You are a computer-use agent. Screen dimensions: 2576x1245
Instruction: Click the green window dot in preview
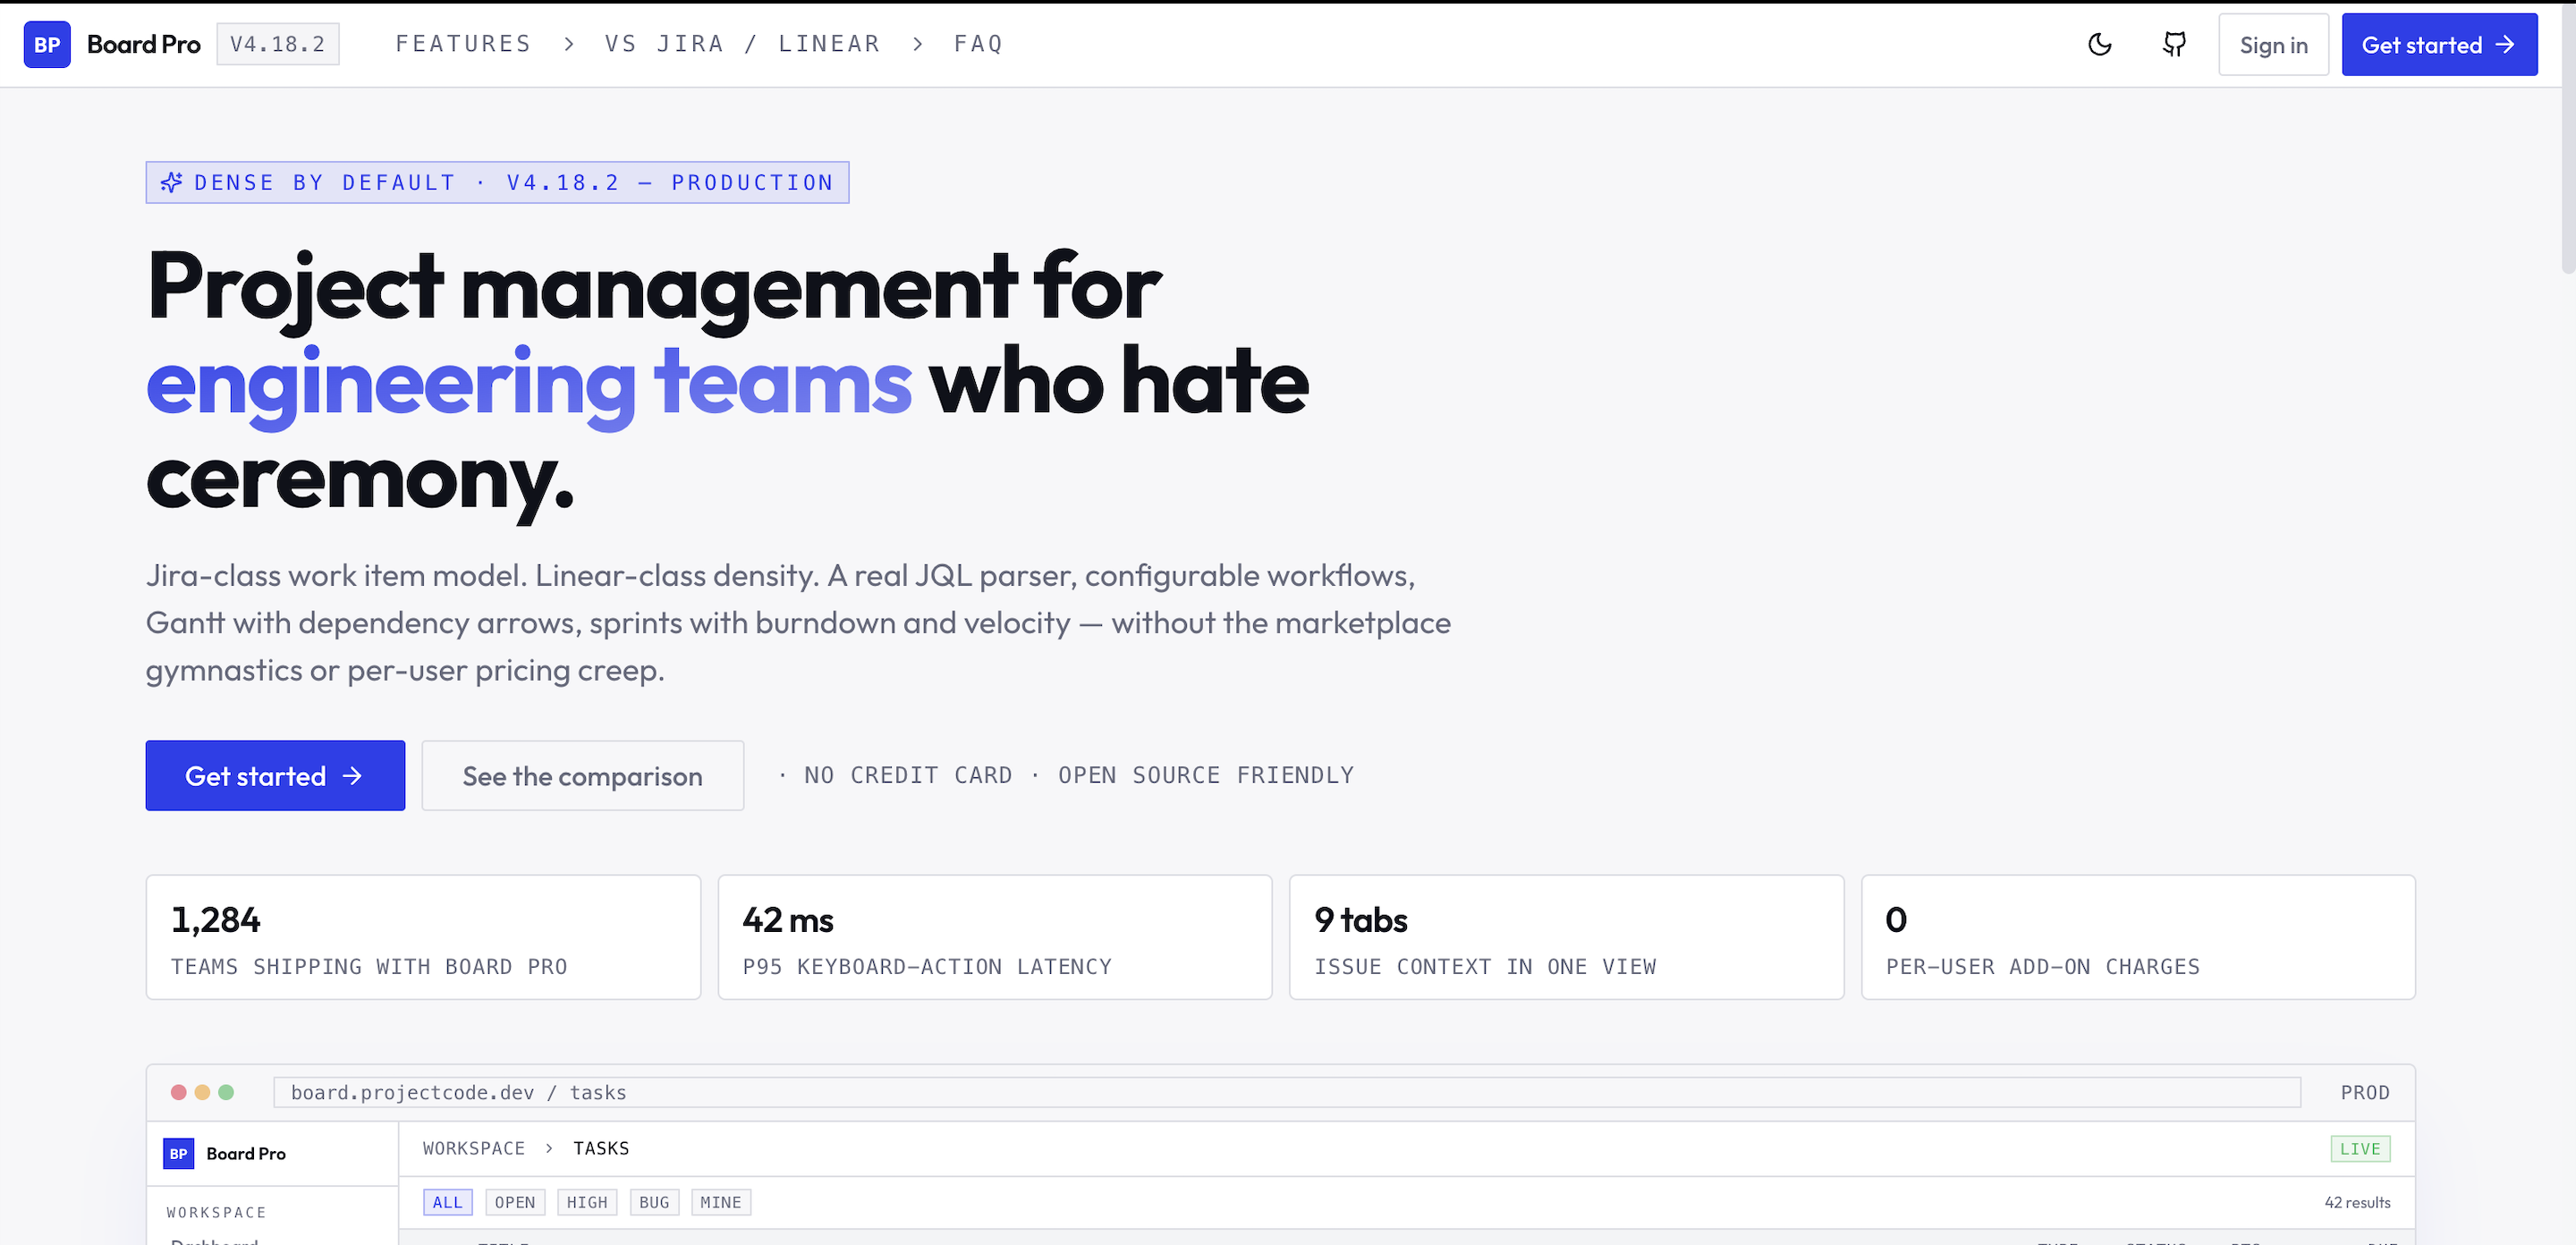point(226,1092)
